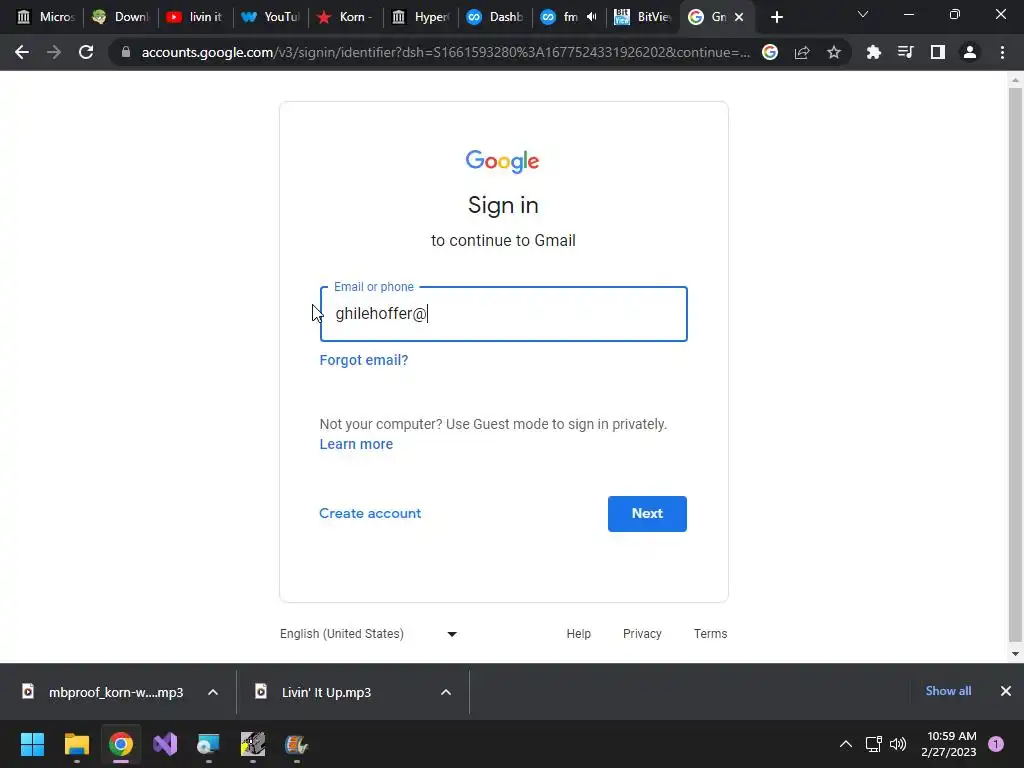Bookmark this page with star icon

click(834, 52)
